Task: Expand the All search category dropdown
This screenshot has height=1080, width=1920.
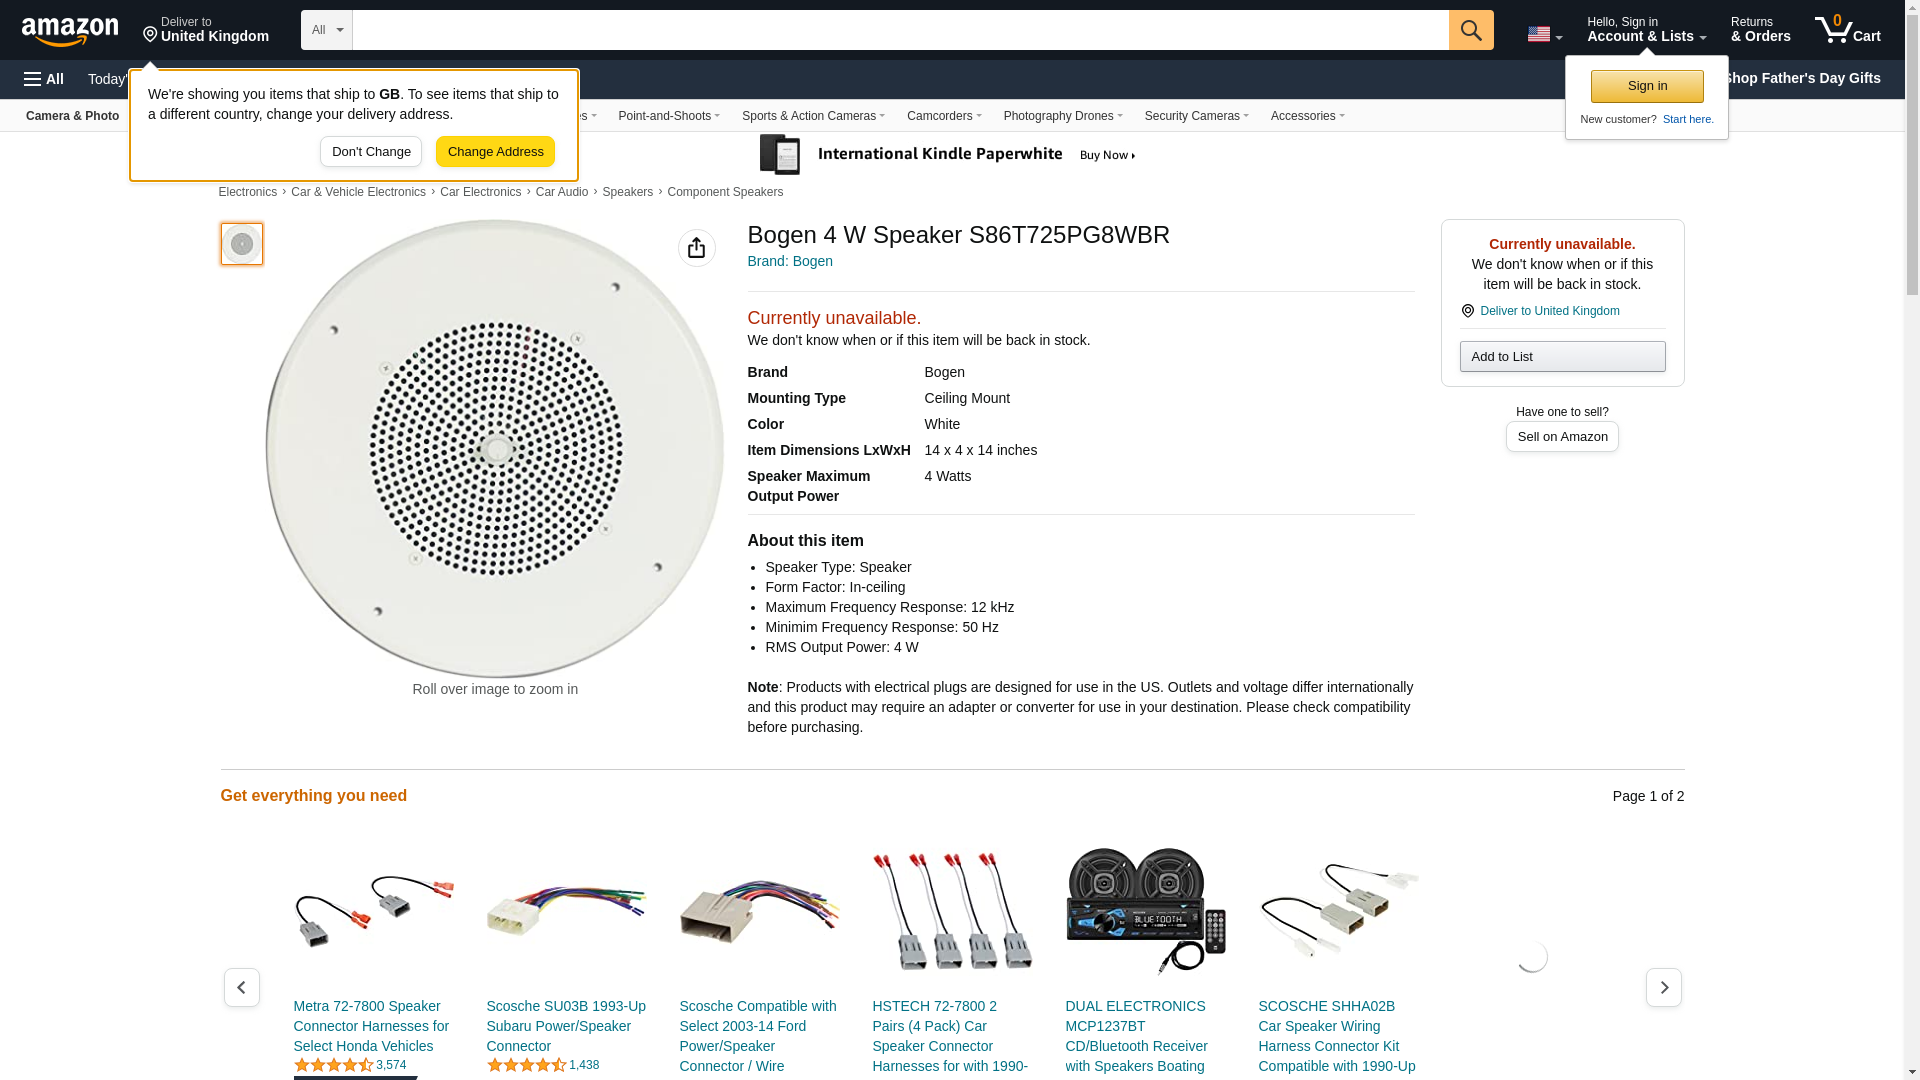Action: coord(326,30)
